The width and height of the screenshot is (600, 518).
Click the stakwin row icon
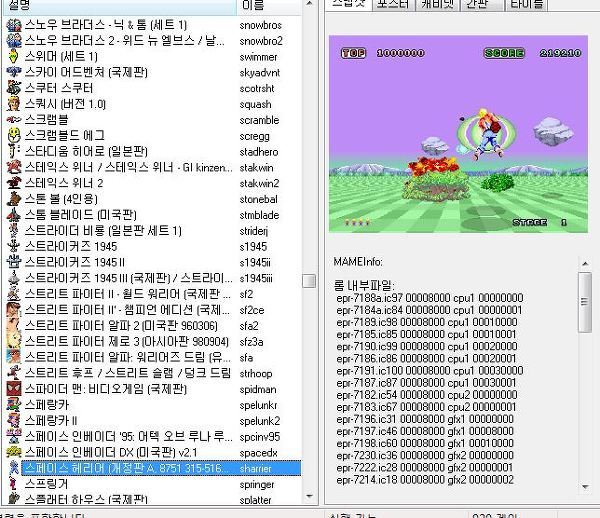pyautogui.click(x=14, y=167)
